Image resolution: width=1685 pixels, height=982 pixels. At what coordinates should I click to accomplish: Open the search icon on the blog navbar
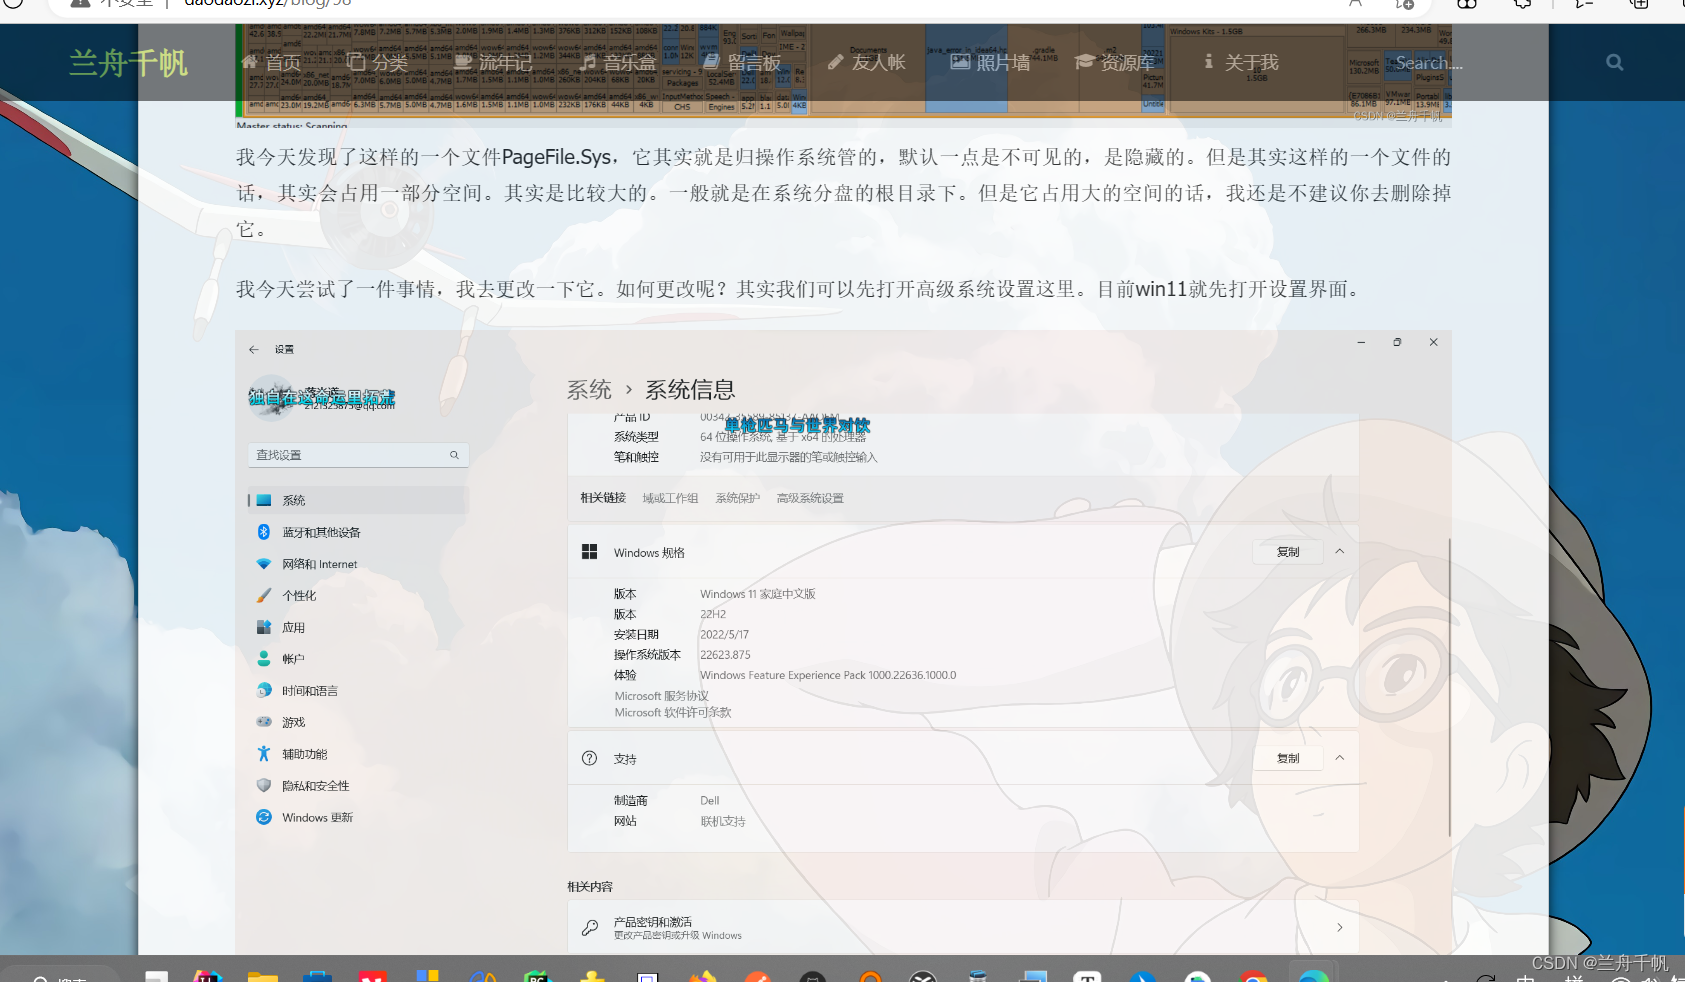coord(1613,62)
